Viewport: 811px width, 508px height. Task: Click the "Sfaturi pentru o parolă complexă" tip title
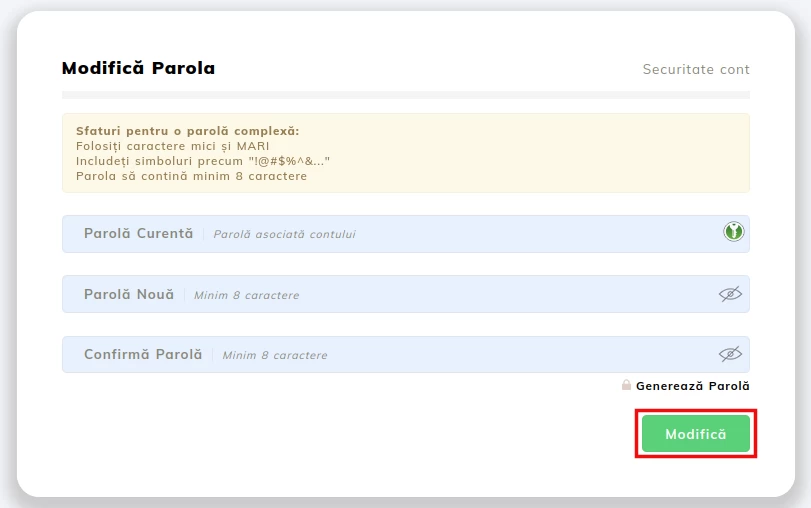(187, 131)
